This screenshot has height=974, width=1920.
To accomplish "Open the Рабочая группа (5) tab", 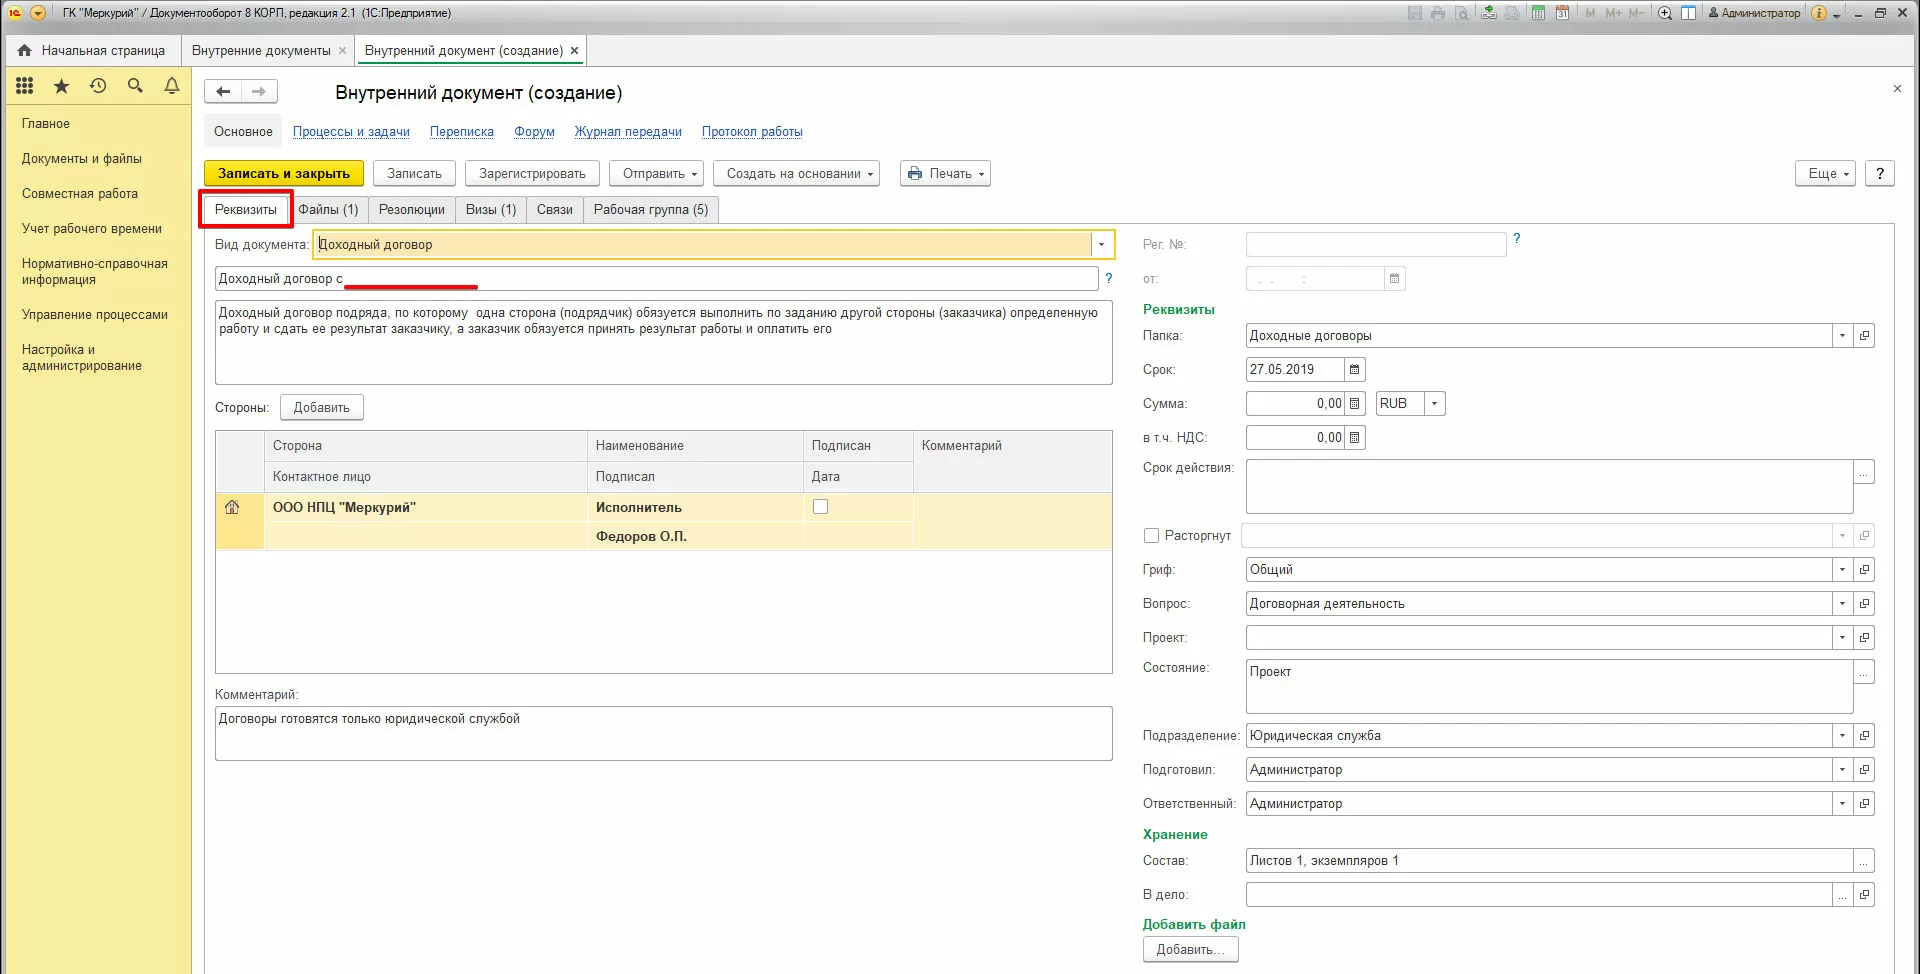I will (x=650, y=210).
